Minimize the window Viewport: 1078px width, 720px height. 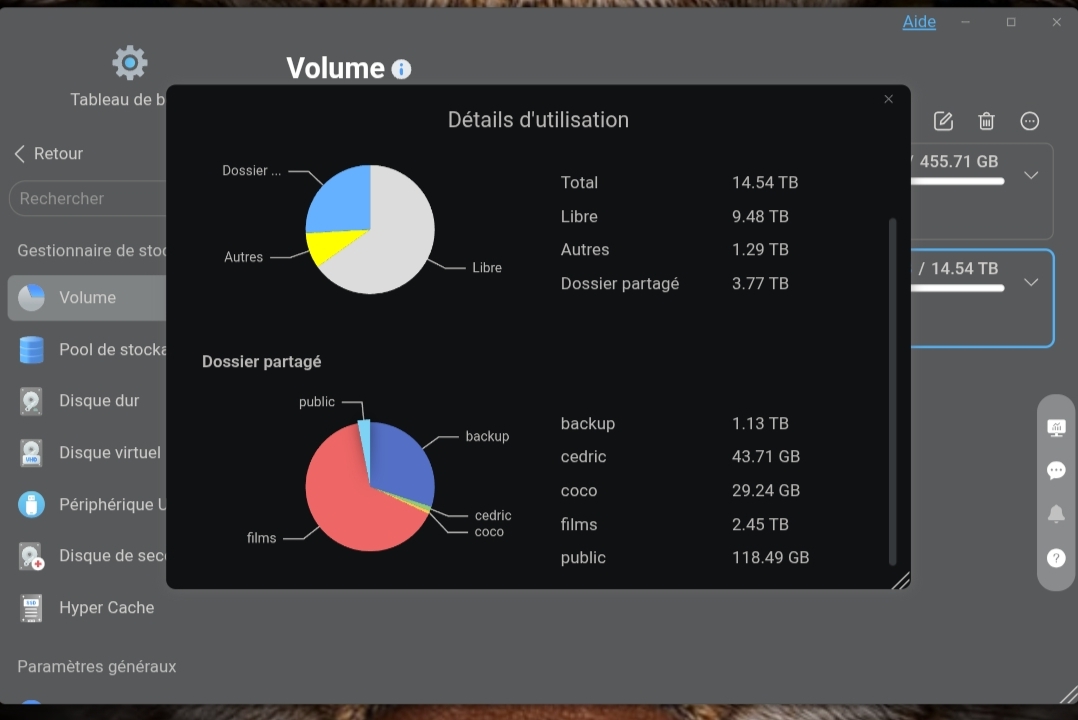coord(965,22)
